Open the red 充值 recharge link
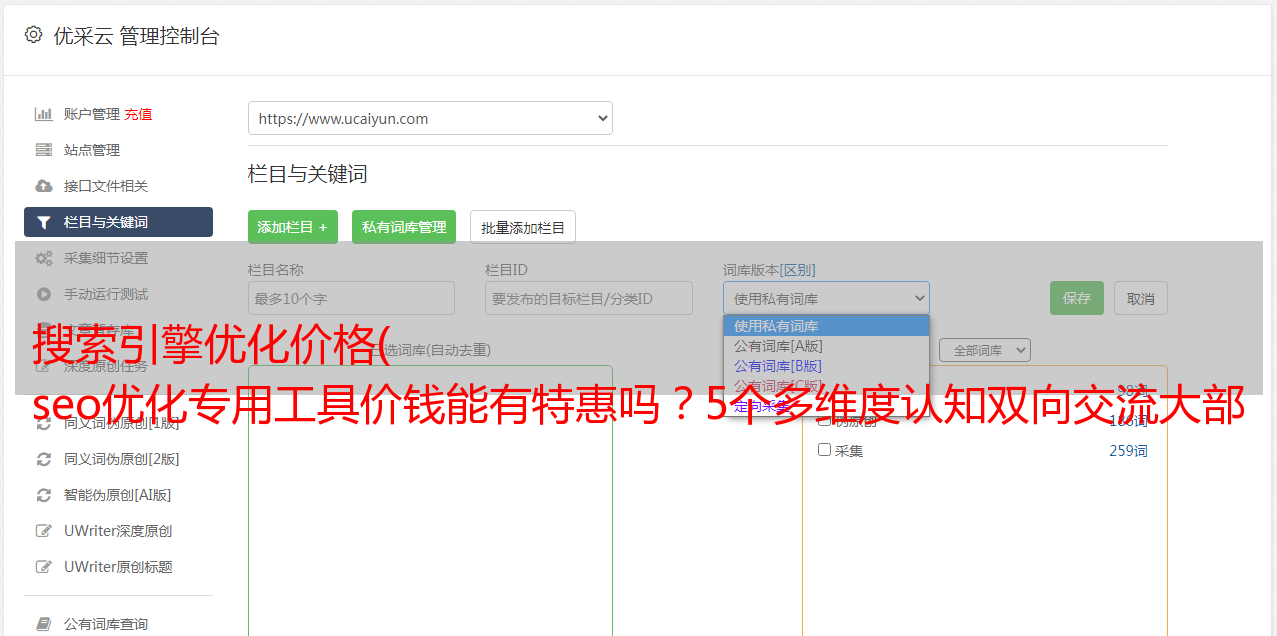The height and width of the screenshot is (636, 1277). tap(138, 114)
